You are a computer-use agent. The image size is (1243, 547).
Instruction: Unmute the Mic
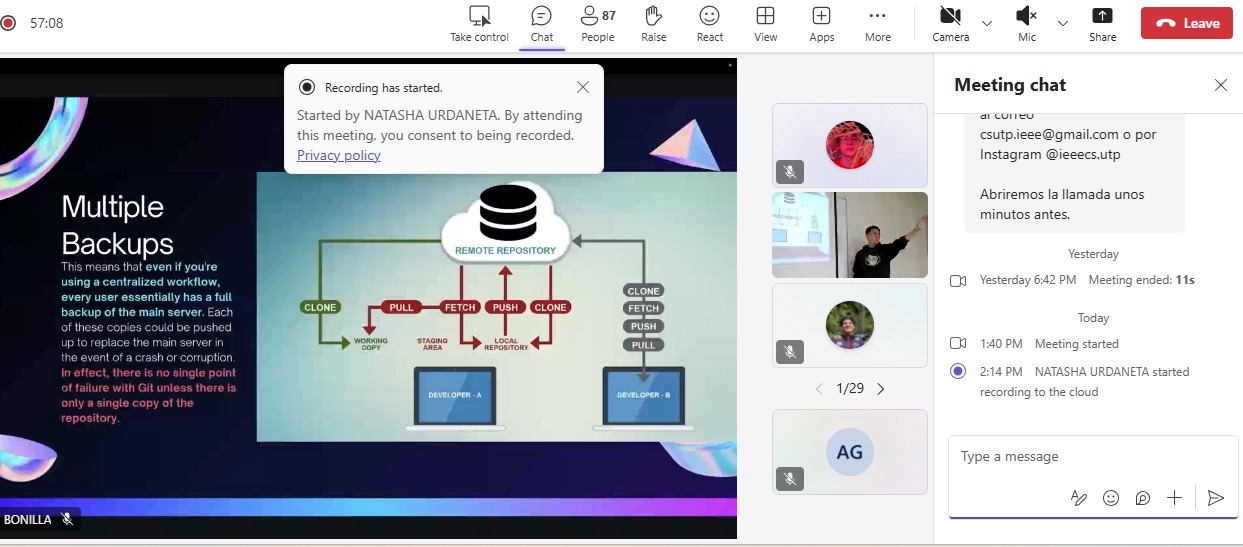pyautogui.click(x=1026, y=23)
